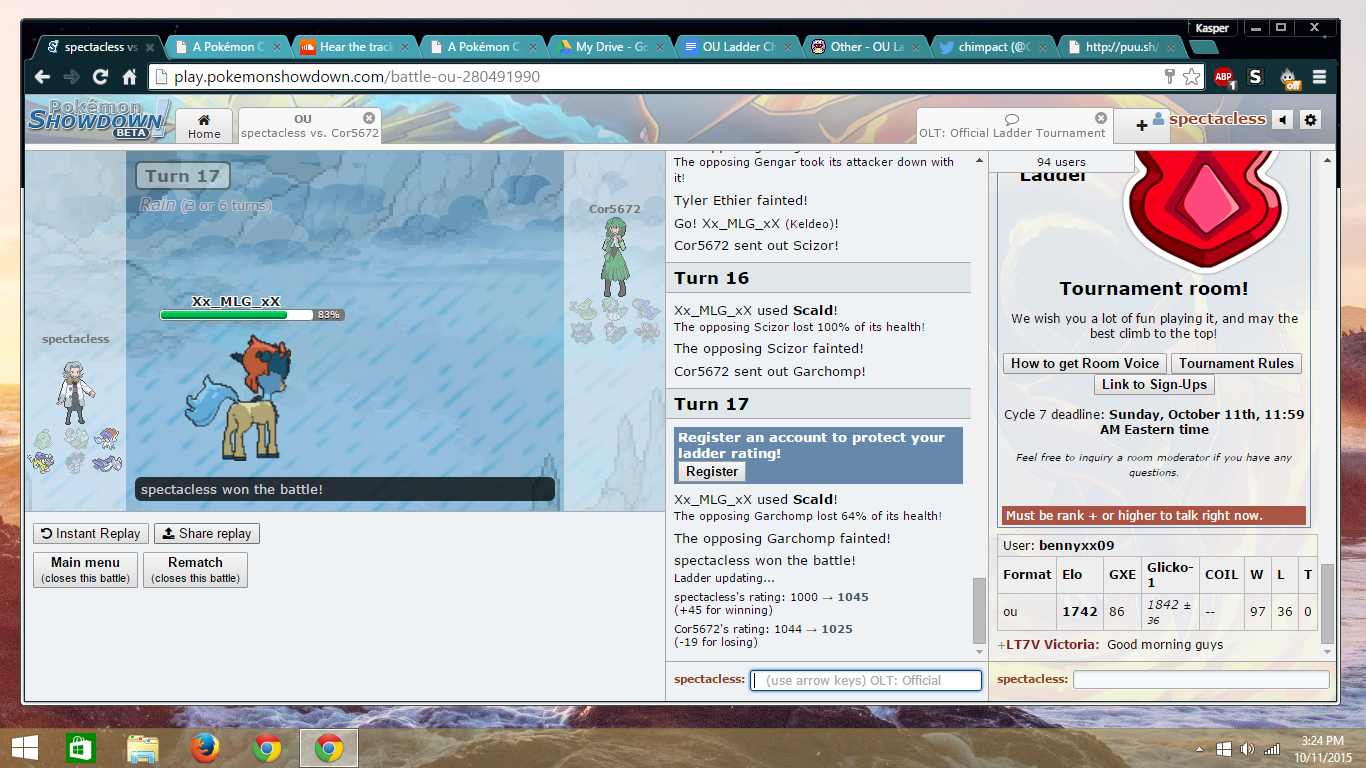
Task: Click the 94 users list header
Action: (1061, 162)
